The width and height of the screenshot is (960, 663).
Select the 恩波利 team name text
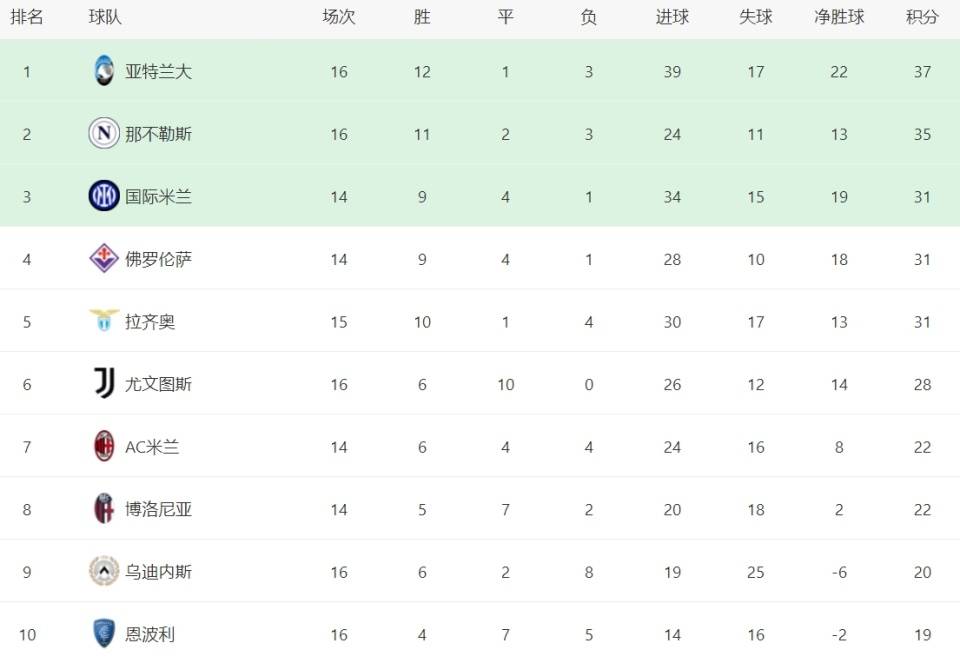click(150, 634)
